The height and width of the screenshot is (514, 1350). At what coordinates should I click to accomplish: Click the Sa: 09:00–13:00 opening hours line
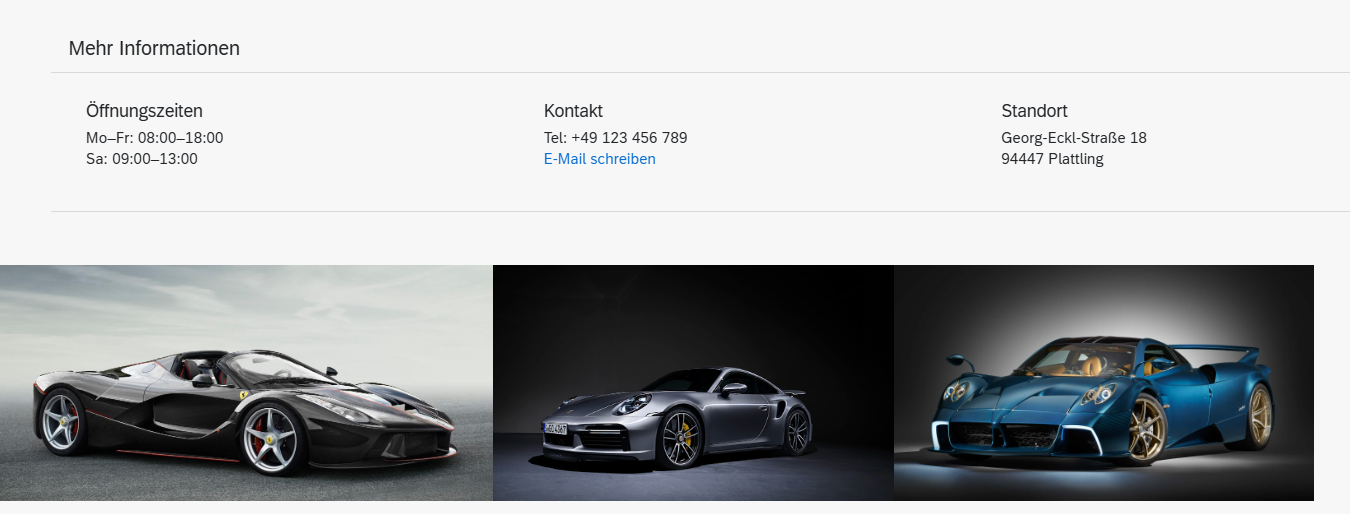point(142,159)
